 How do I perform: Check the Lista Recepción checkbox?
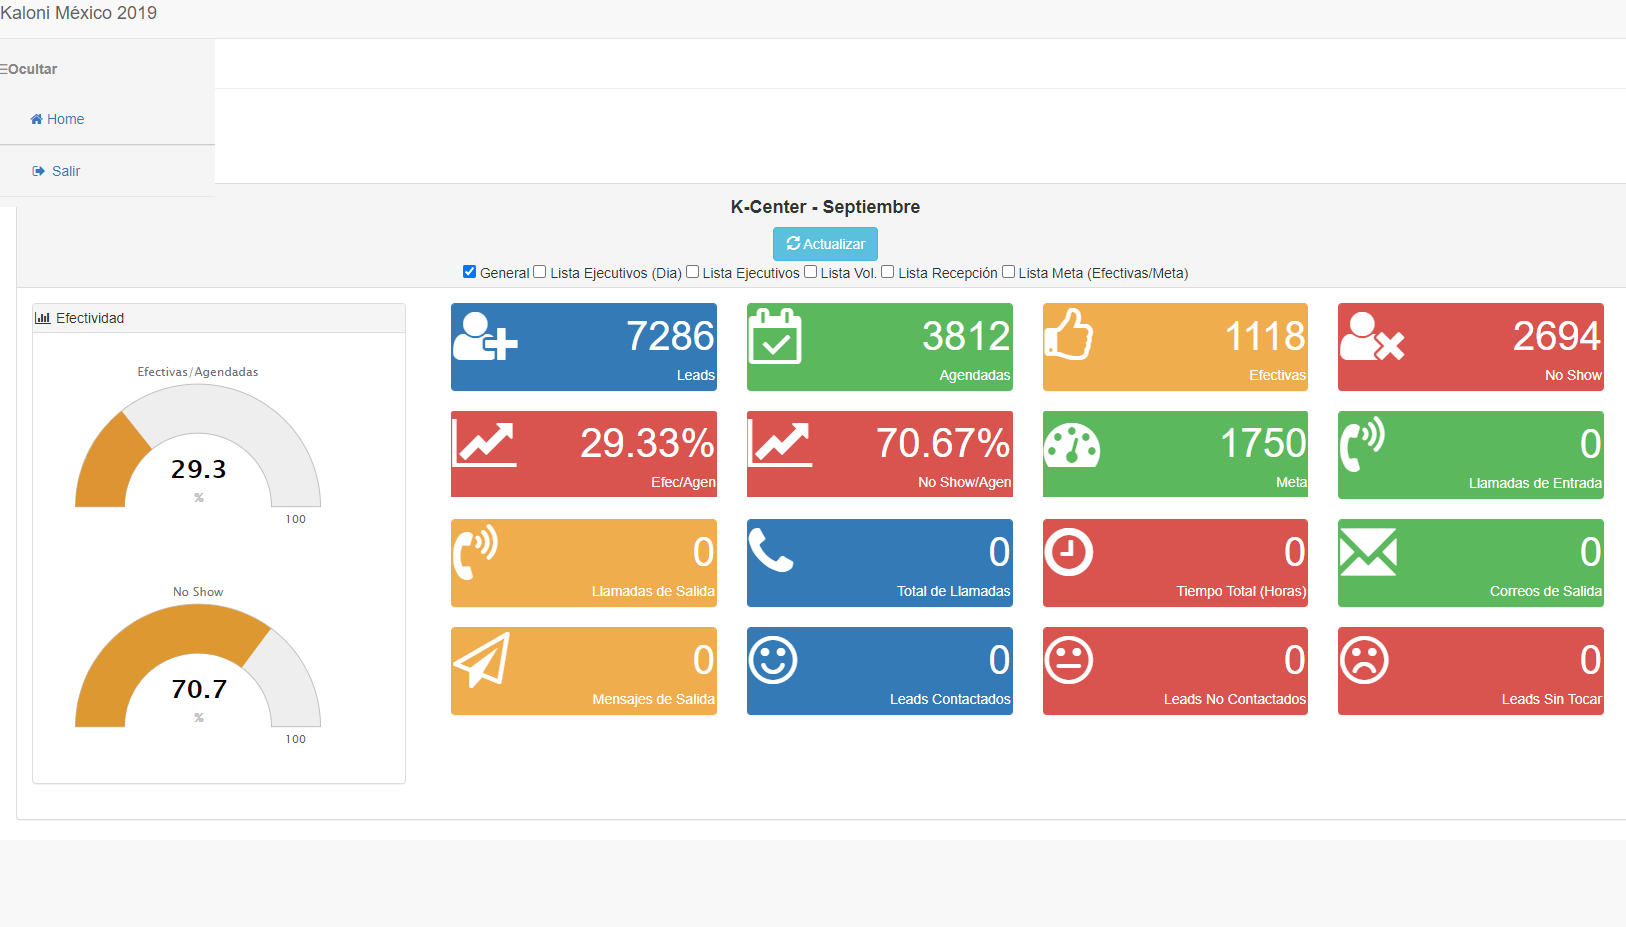887,272
